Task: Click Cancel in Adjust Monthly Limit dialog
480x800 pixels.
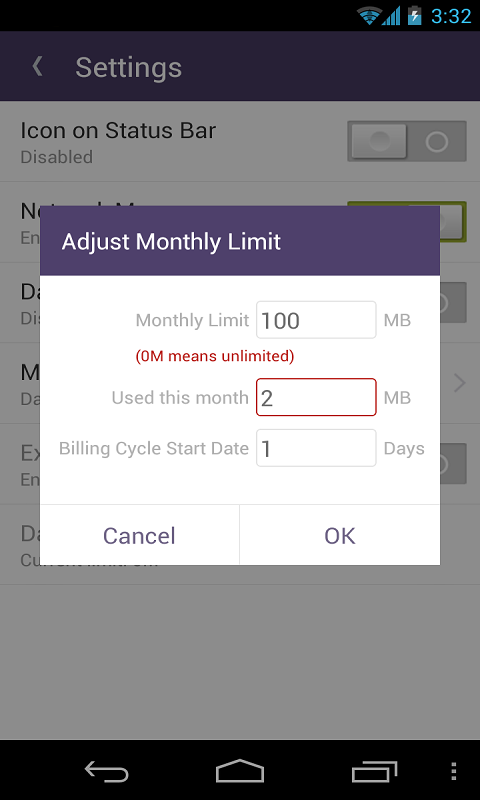Action: click(x=139, y=535)
